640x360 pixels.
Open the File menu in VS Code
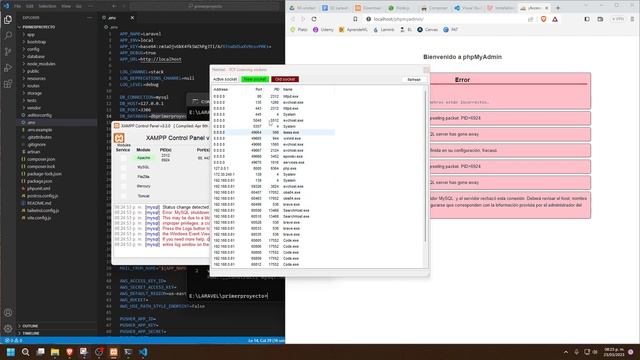click(18, 7)
